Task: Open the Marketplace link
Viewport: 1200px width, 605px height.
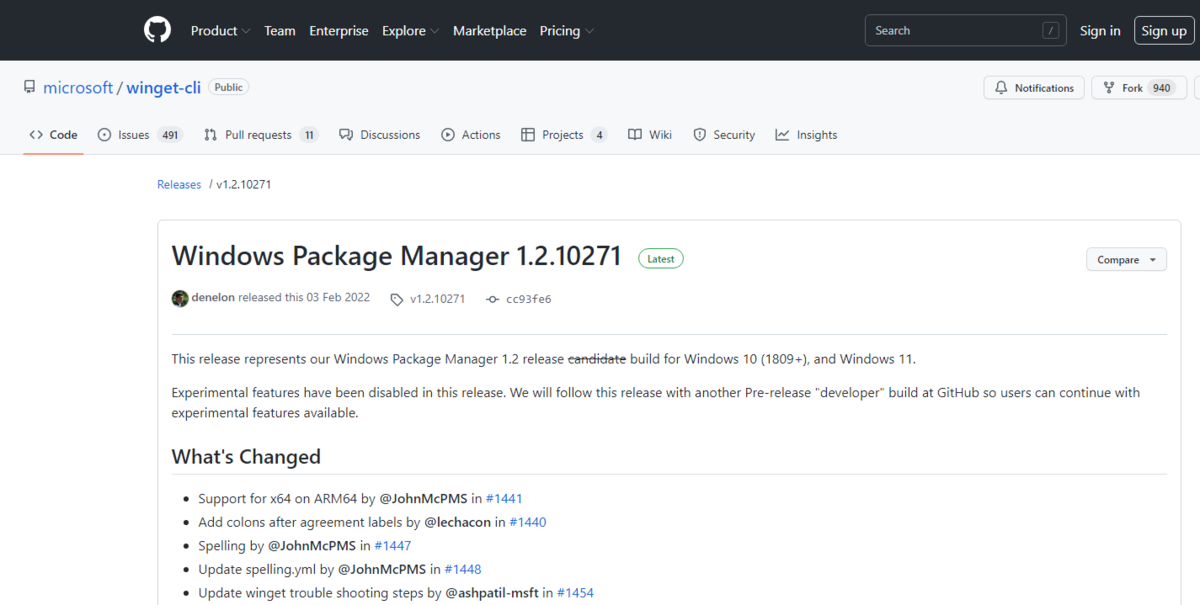Action: pos(490,31)
